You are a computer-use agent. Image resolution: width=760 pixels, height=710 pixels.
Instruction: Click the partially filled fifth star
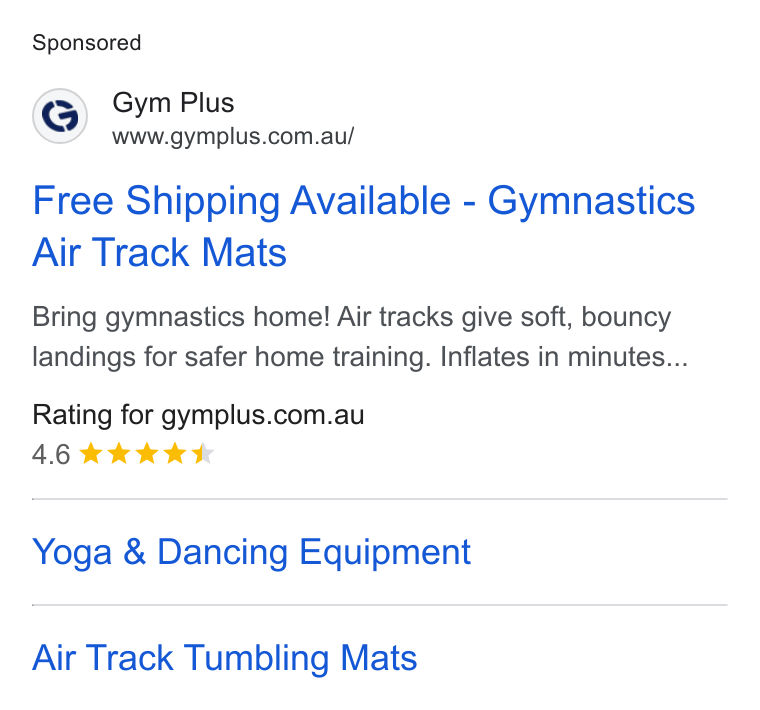(x=203, y=454)
